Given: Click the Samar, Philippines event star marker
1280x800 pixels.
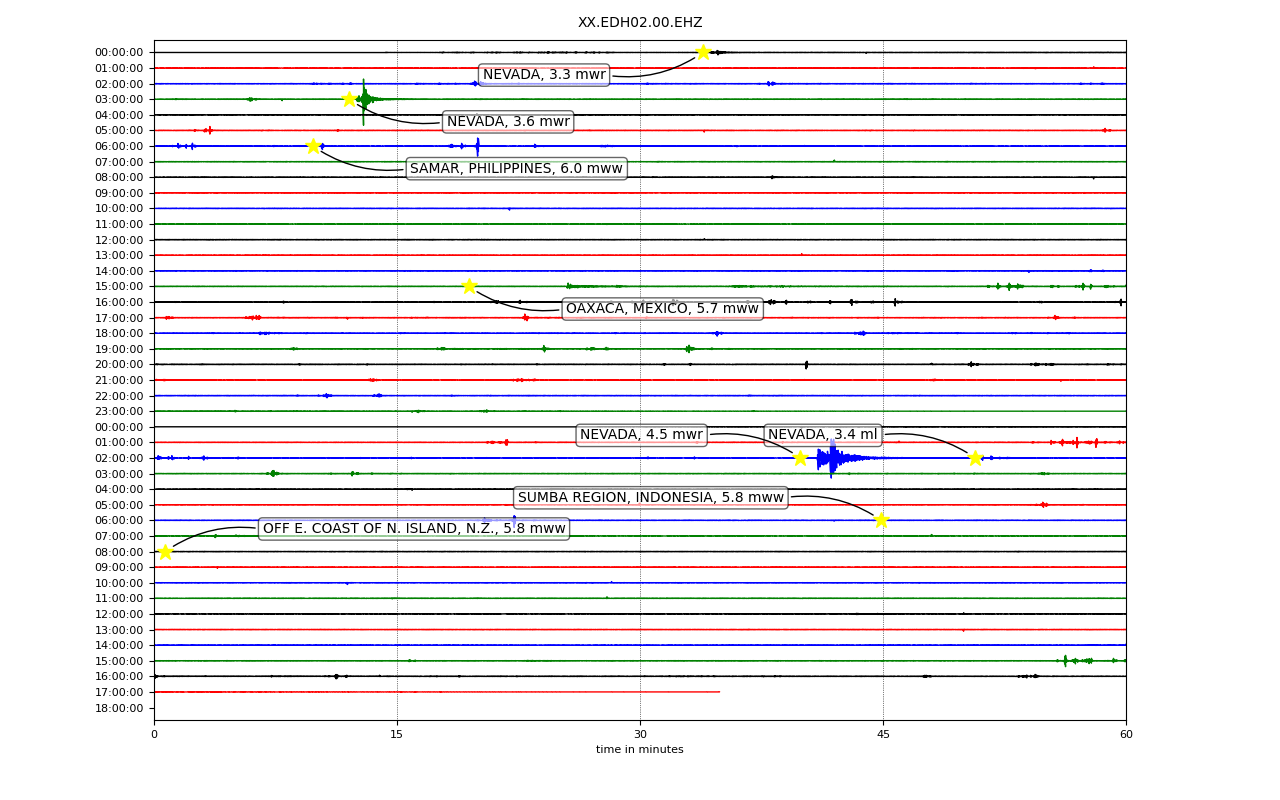Looking at the screenshot, I should click(x=313, y=146).
